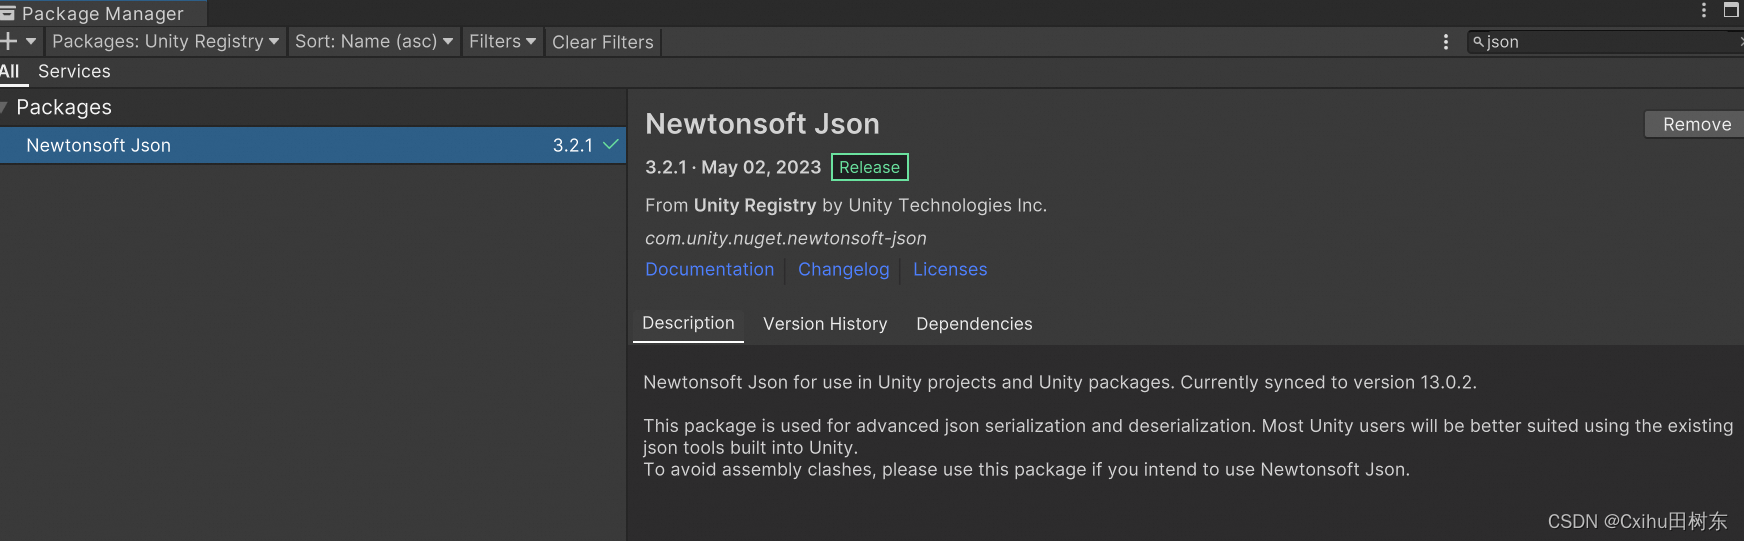The width and height of the screenshot is (1744, 541).
Task: Open the Documentation link
Action: tap(709, 269)
